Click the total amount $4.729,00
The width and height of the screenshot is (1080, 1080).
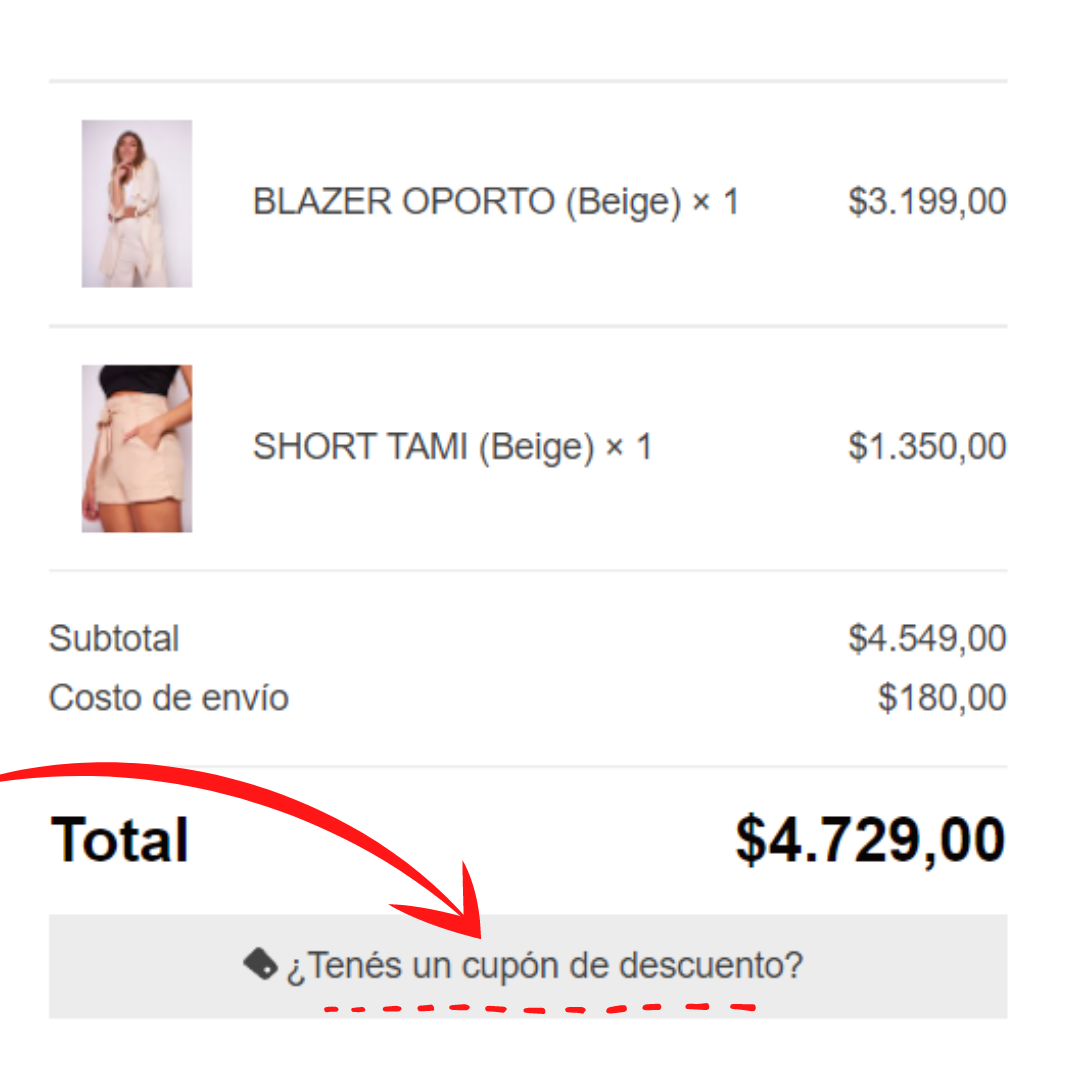(x=871, y=840)
